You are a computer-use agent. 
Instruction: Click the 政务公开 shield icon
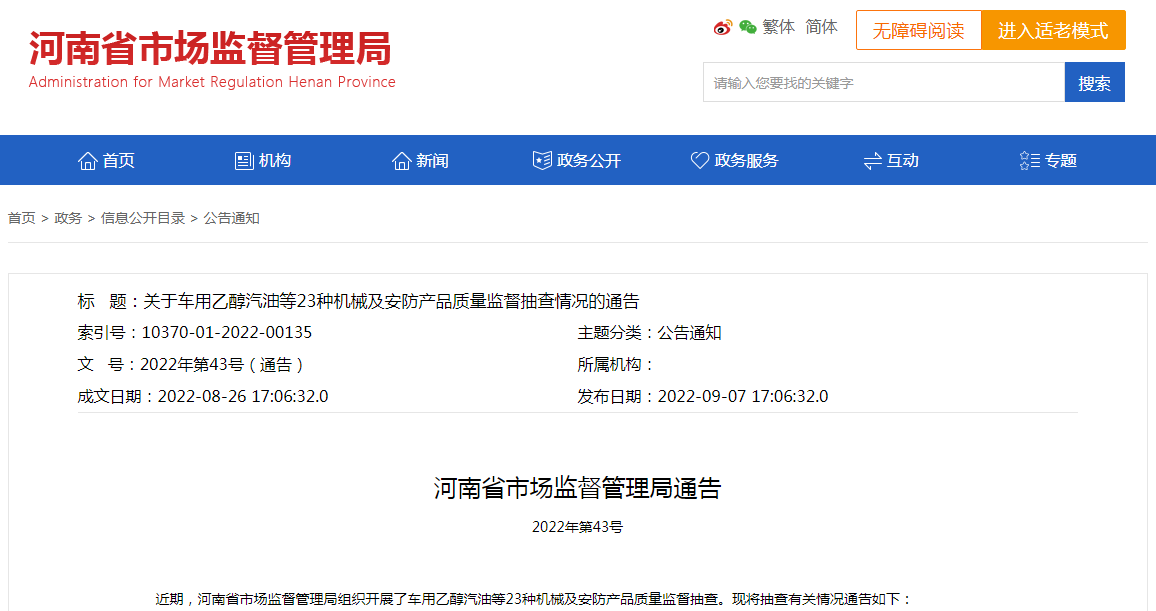click(542, 160)
